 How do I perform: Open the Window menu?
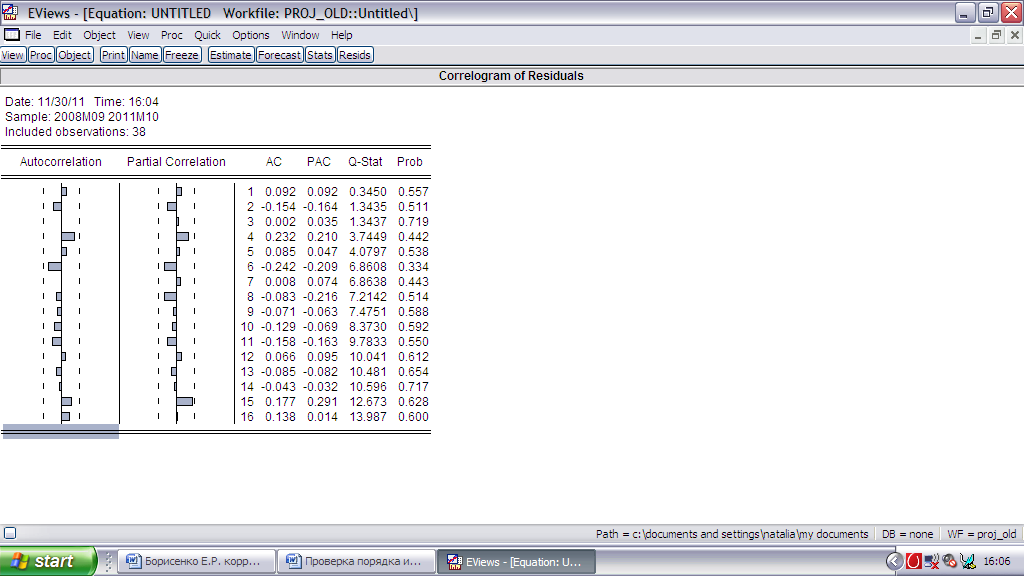click(x=300, y=35)
